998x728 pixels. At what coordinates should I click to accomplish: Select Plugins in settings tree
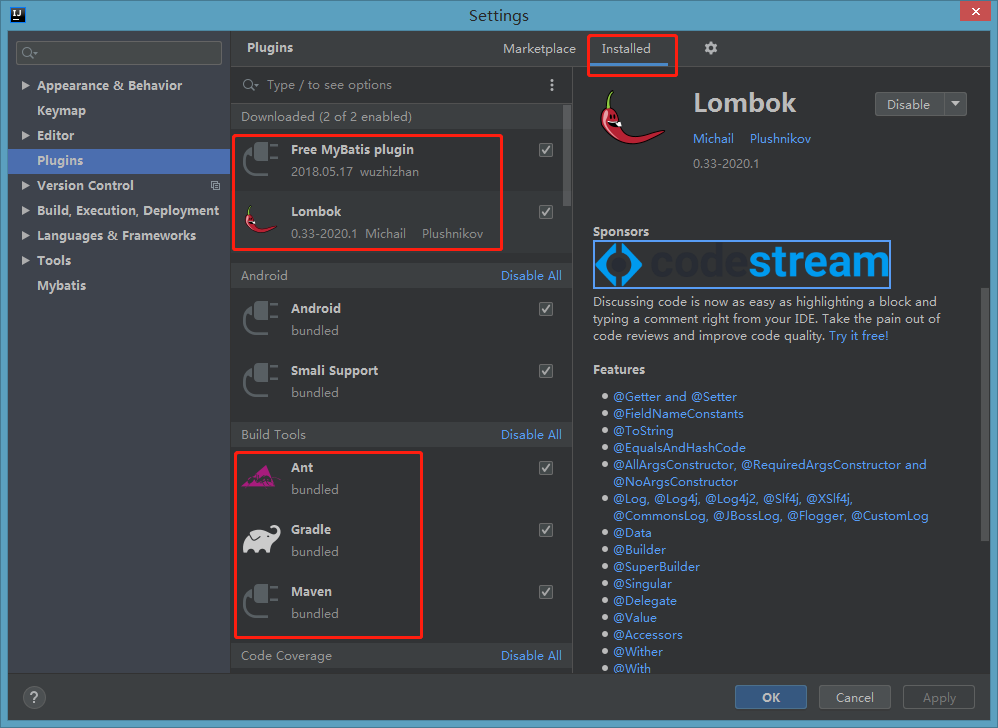(119, 161)
